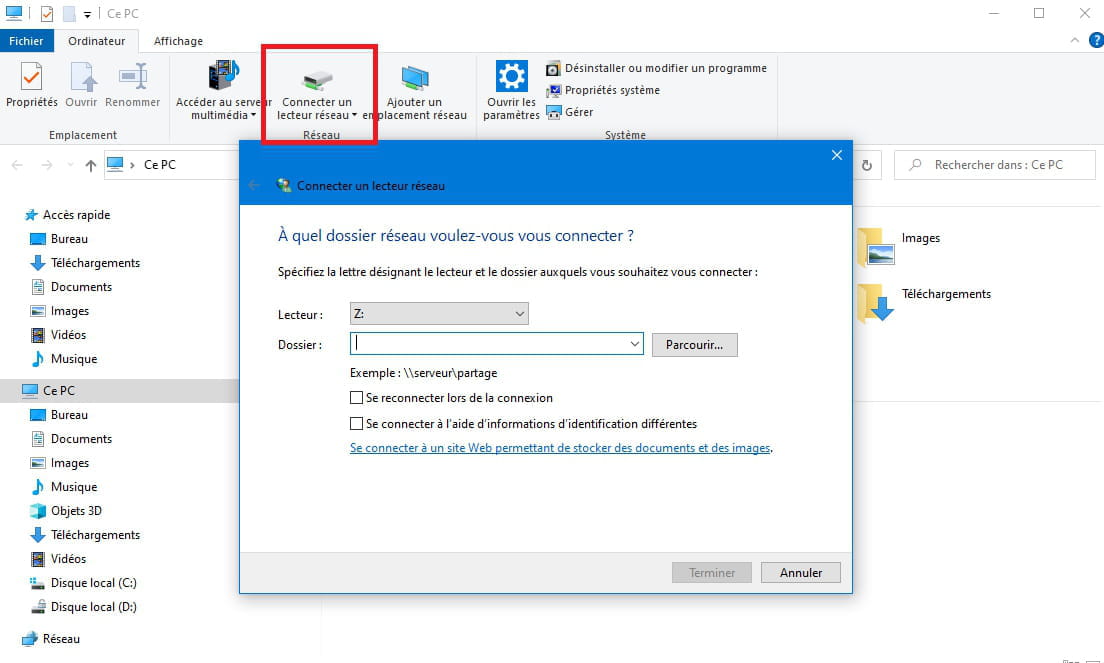
Task: Open the Quick Access Toolbar customize arrow
Action: pos(87,14)
